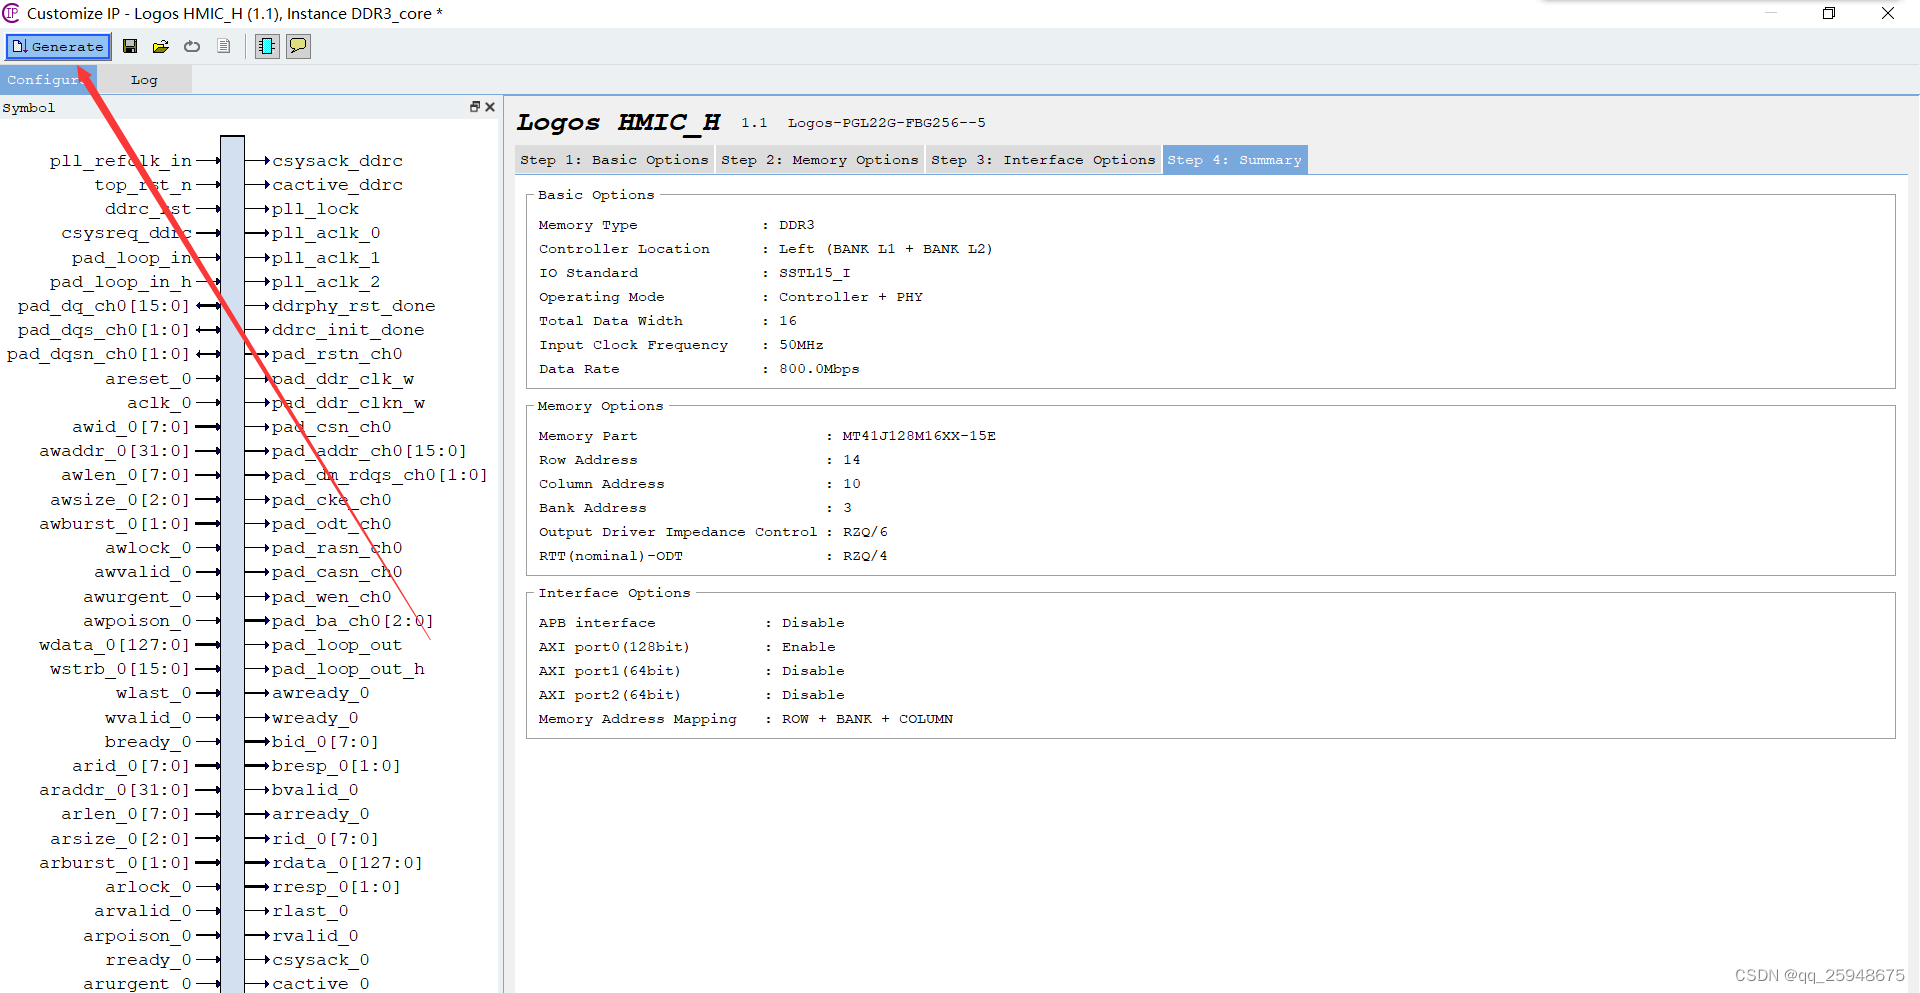Click the Column Address value 10
The width and height of the screenshot is (1920, 993).
[851, 484]
